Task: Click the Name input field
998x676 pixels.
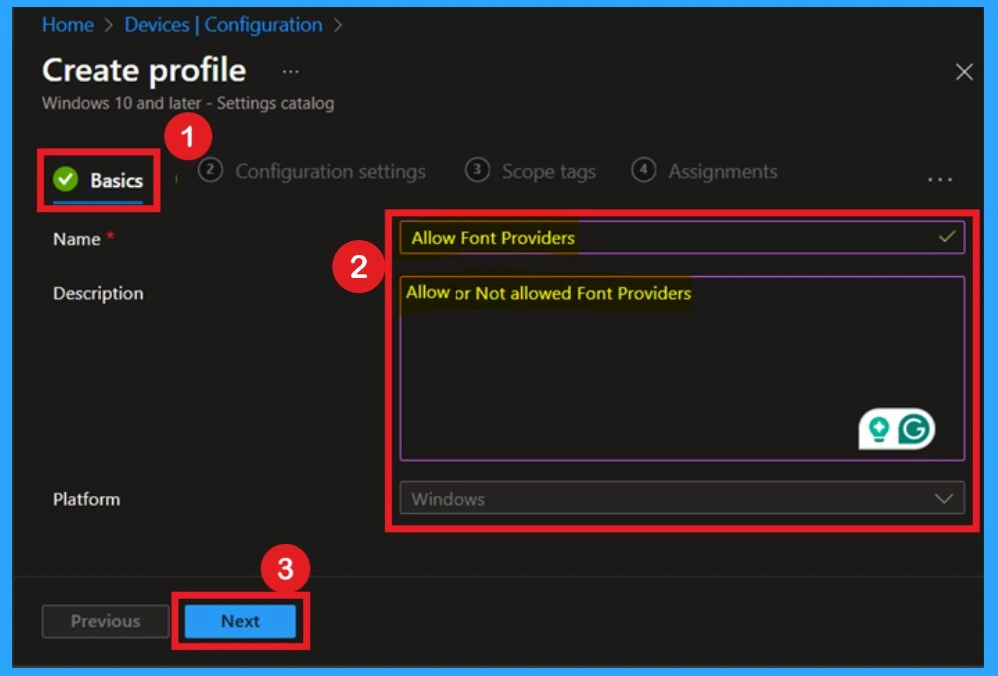Action: tap(682, 237)
